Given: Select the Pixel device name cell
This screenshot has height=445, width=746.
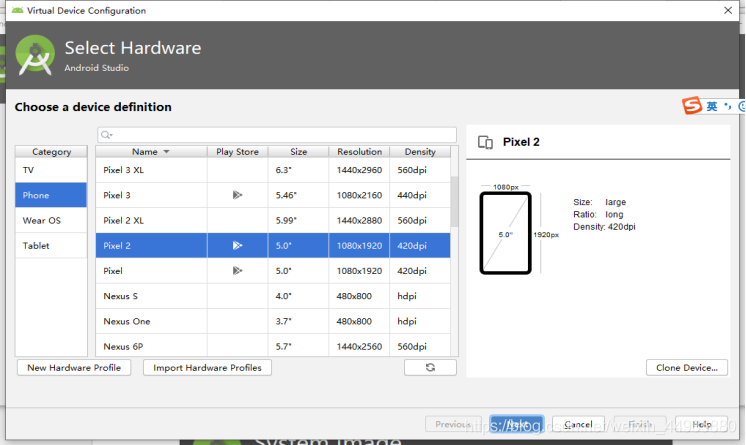Looking at the screenshot, I should [x=151, y=271].
